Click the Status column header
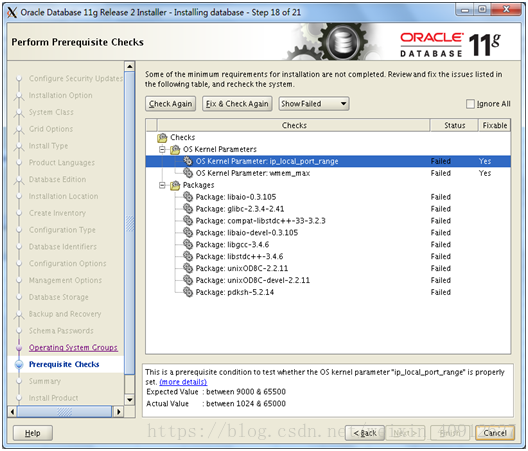The image size is (528, 451). [454, 125]
